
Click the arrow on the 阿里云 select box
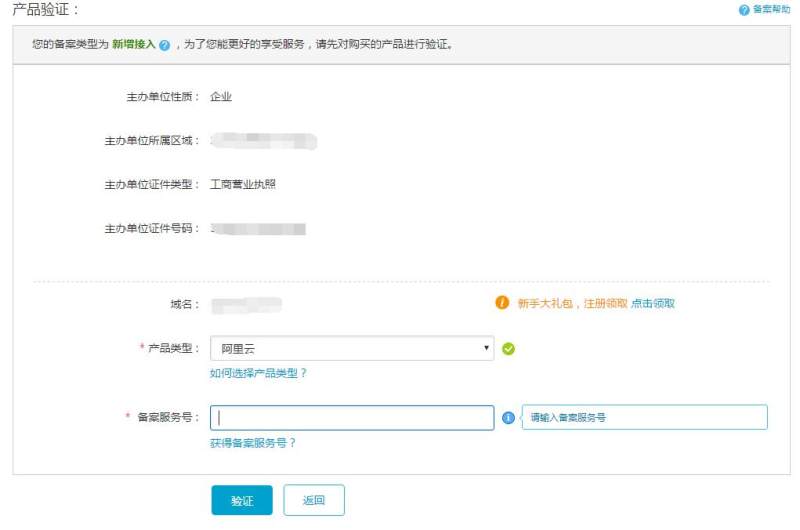click(x=487, y=348)
